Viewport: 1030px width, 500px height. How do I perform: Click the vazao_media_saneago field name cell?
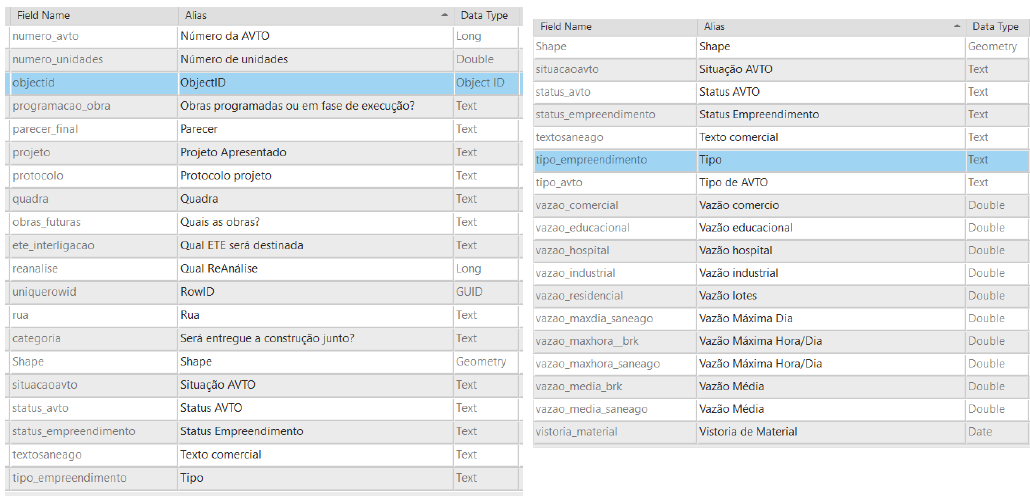[614, 409]
